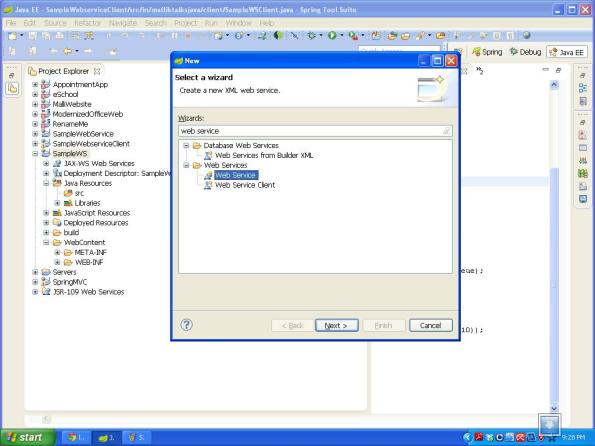Switch to the Java EE perspective

pos(567,52)
